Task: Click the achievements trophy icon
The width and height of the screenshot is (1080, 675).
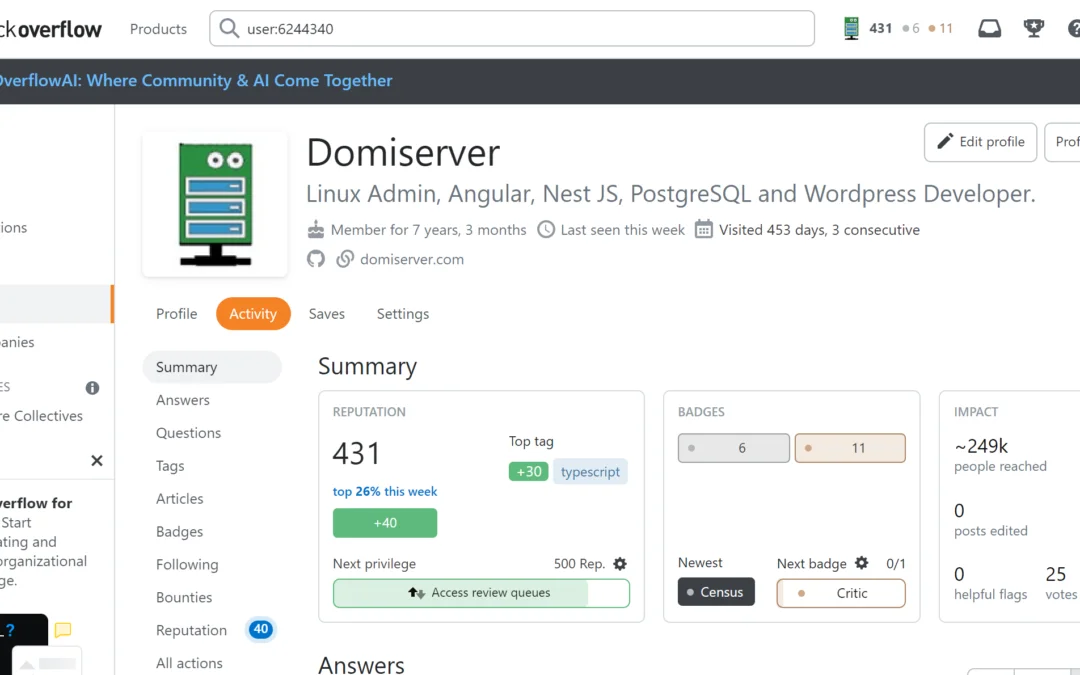Action: pos(1034,29)
